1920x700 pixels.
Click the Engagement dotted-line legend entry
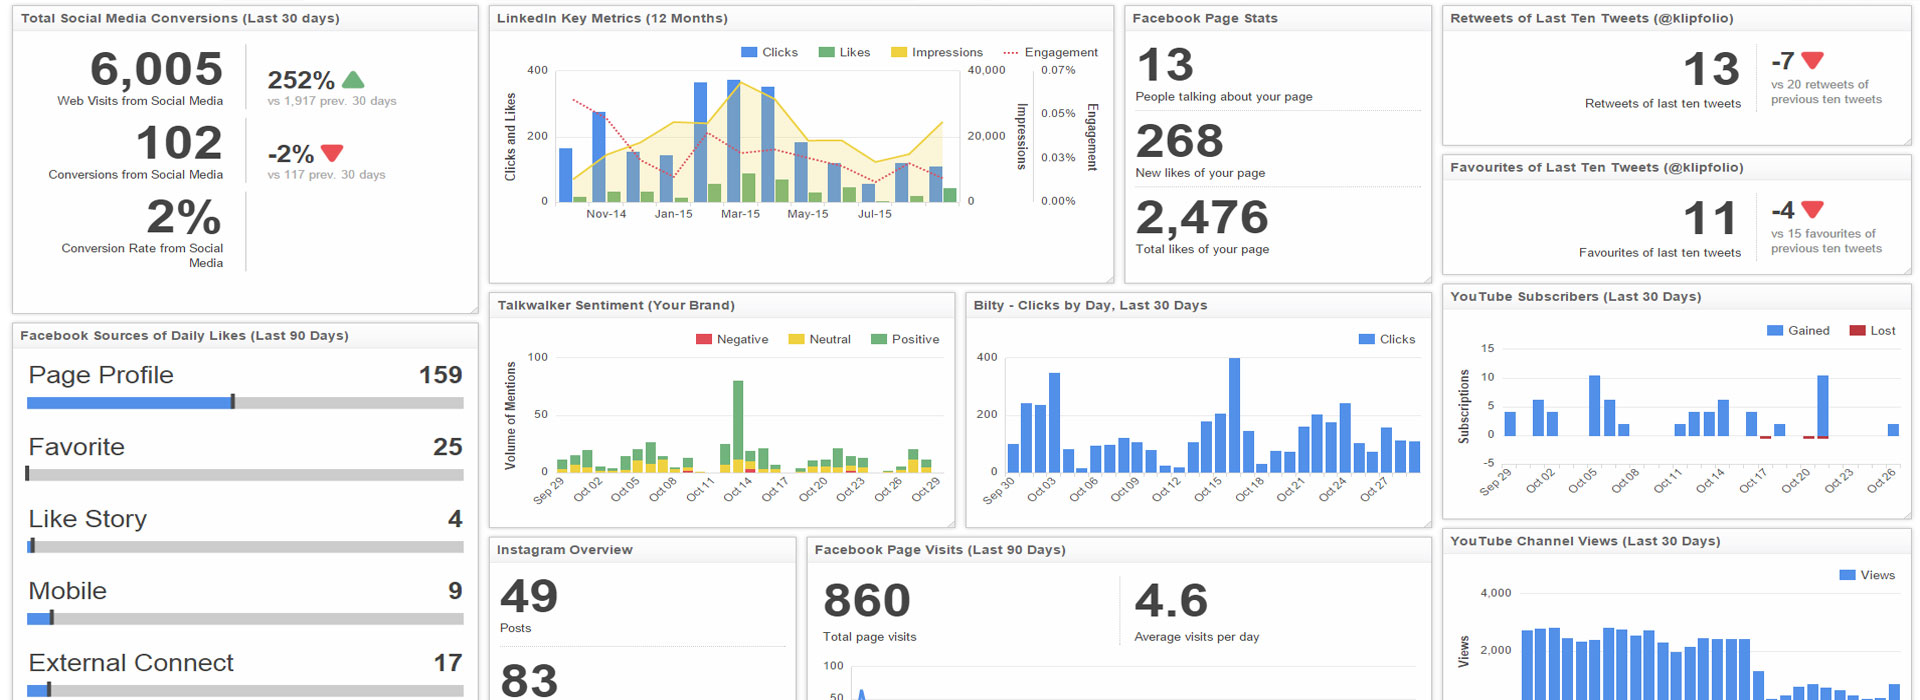point(1050,52)
